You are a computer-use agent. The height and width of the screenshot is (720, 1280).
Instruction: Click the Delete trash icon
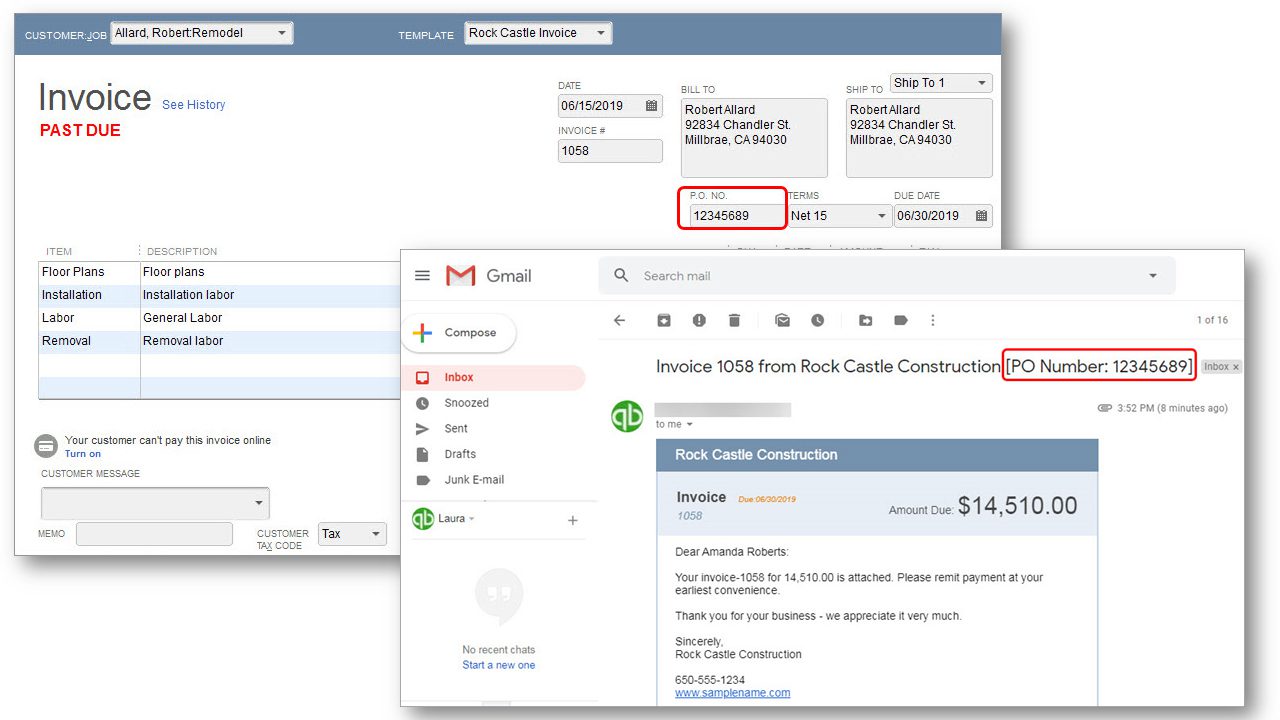(734, 320)
